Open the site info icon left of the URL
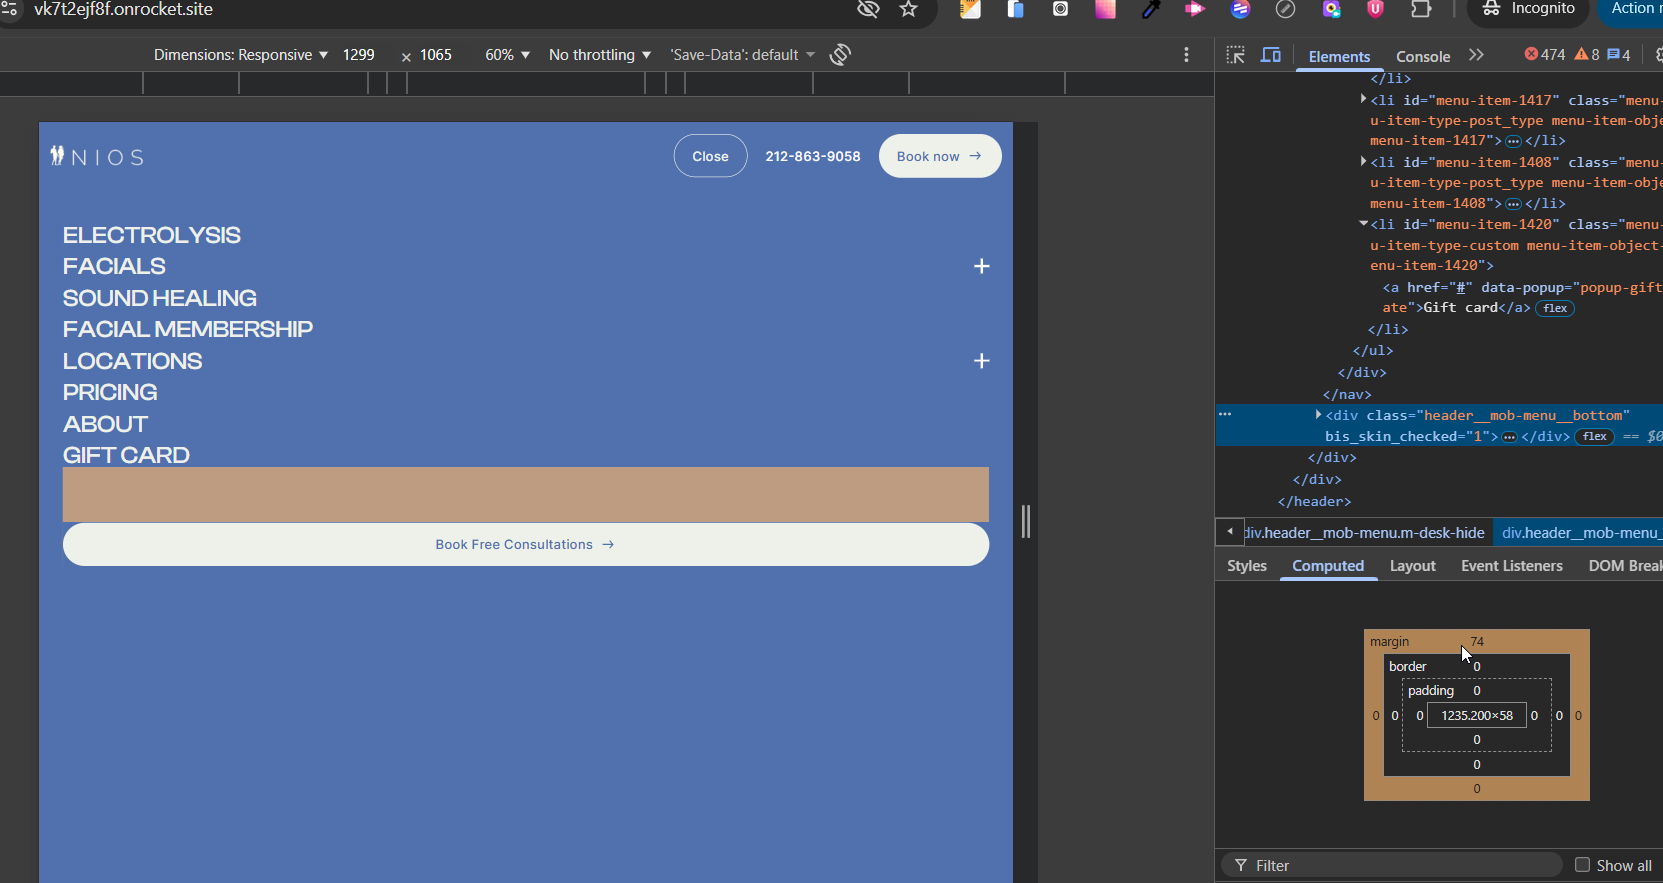The width and height of the screenshot is (1663, 883). click(x=9, y=9)
